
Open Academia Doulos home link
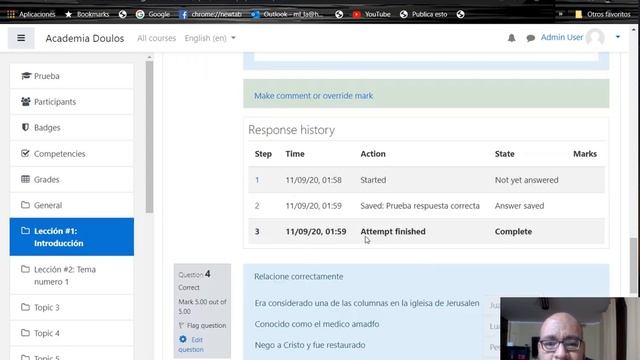click(x=85, y=38)
